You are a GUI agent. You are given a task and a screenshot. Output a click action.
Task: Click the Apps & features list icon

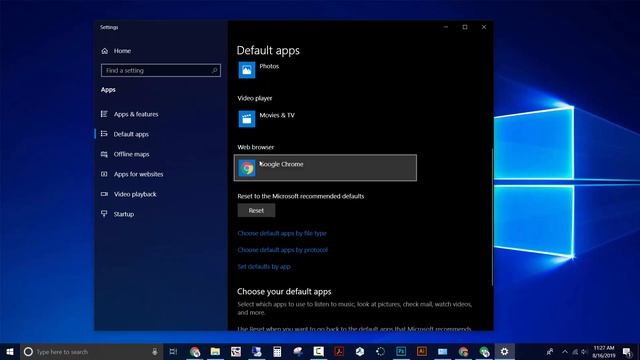pyautogui.click(x=104, y=114)
